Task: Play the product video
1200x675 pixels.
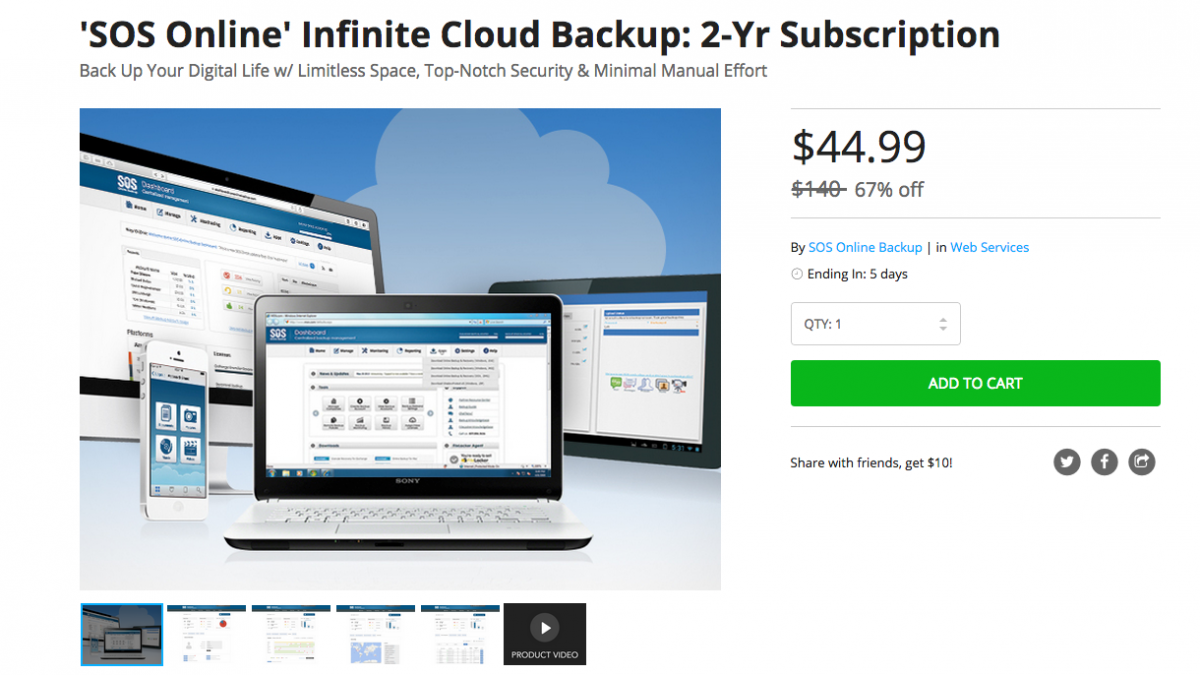Action: (545, 634)
